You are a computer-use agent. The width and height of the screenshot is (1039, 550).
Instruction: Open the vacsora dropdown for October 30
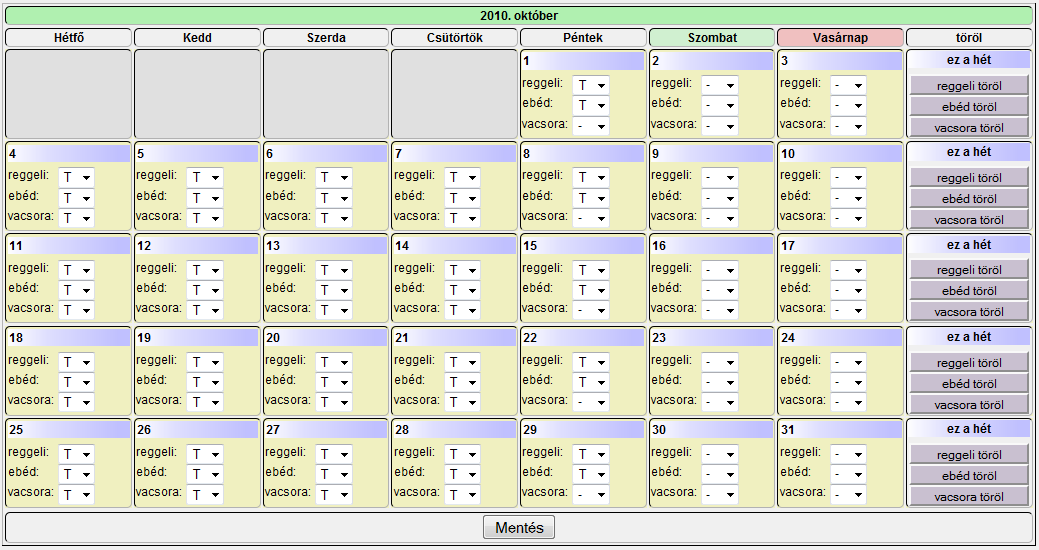(x=720, y=494)
